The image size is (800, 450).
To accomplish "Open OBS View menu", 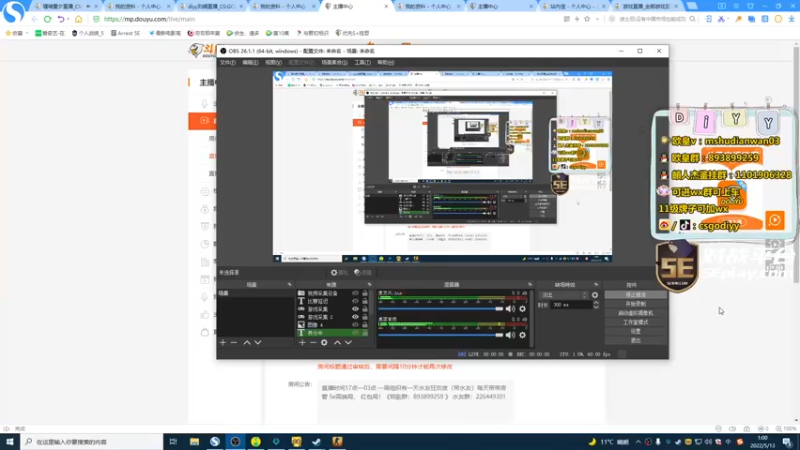I will click(273, 62).
